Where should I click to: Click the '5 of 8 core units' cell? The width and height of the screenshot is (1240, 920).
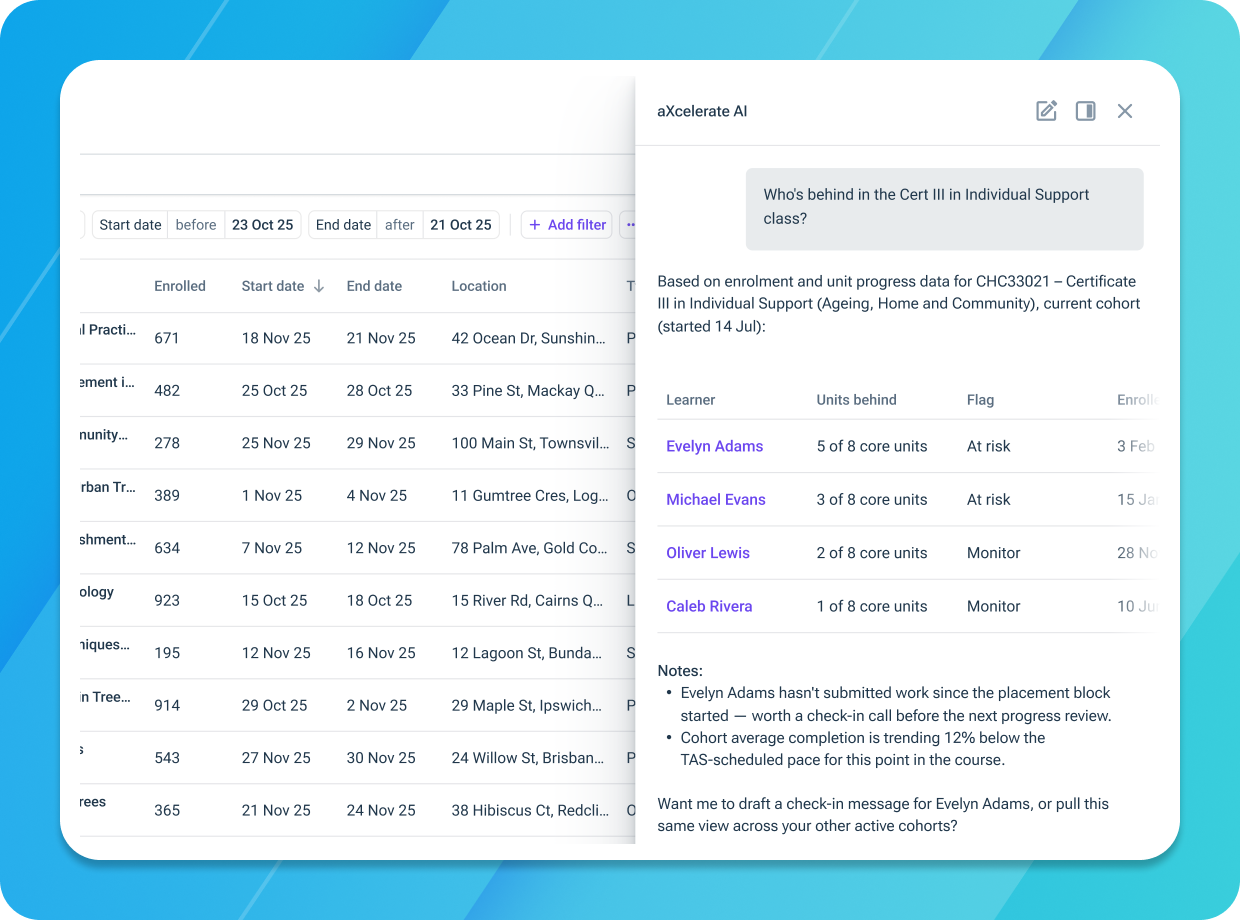tap(872, 446)
